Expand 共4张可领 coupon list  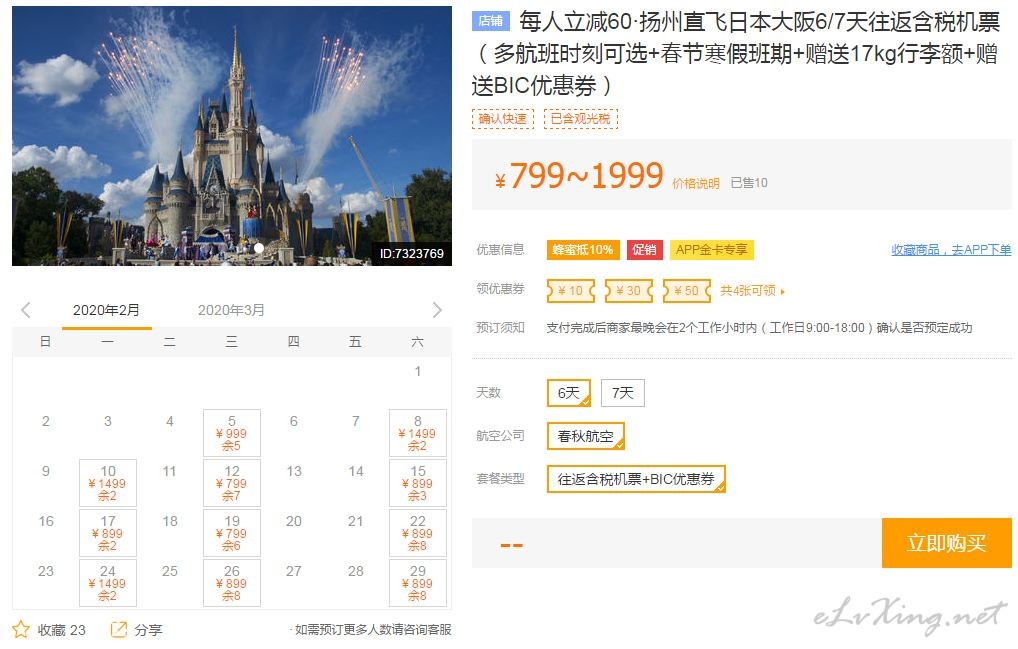[752, 291]
